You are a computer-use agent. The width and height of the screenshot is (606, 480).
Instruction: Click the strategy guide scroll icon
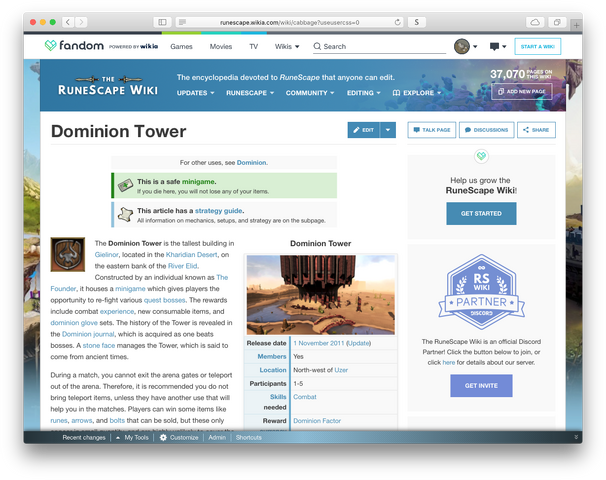[125, 214]
